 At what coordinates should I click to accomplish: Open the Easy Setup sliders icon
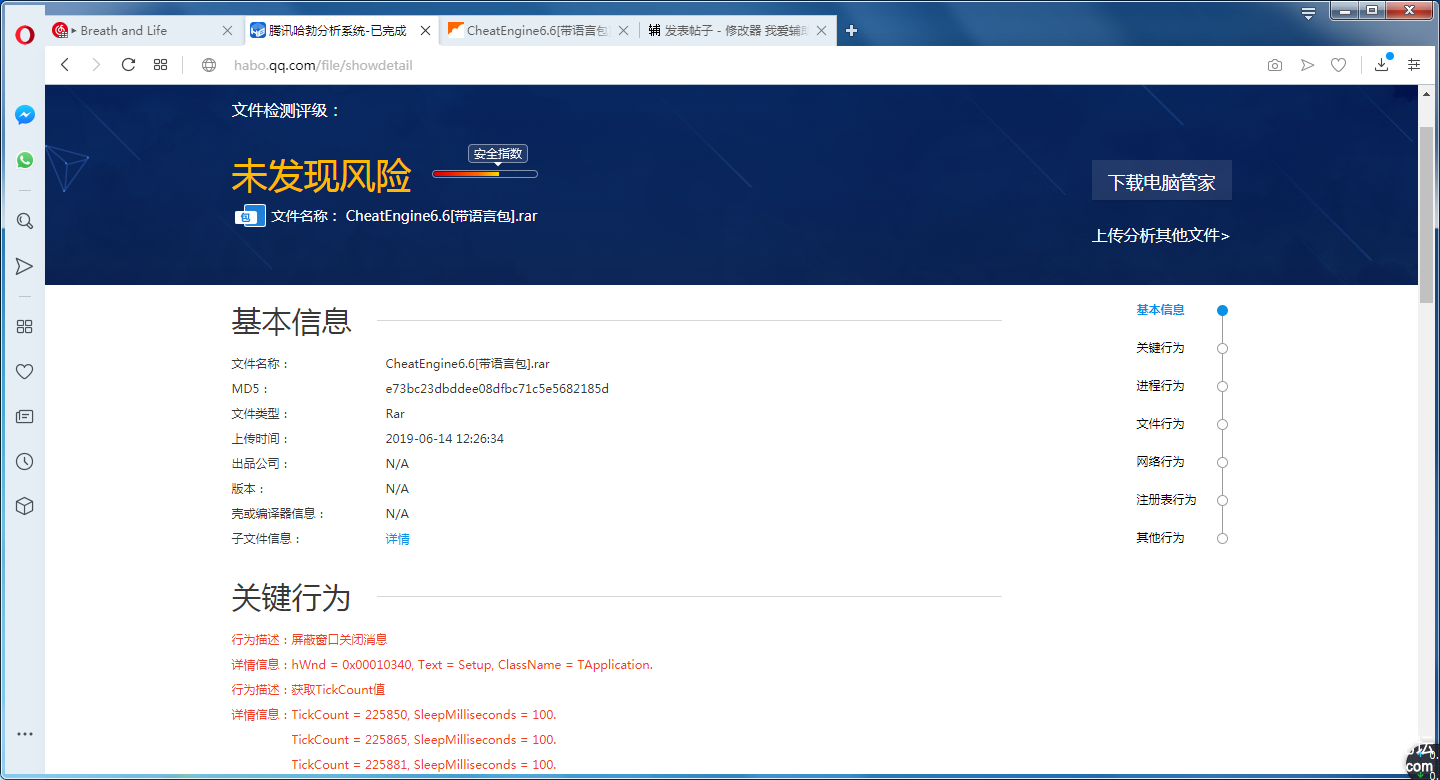click(1414, 64)
